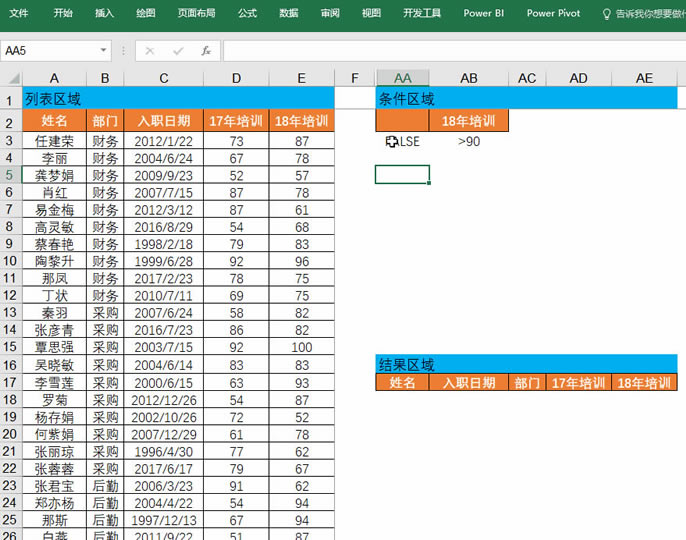Select column C header
The image size is (686, 540).
164,78
